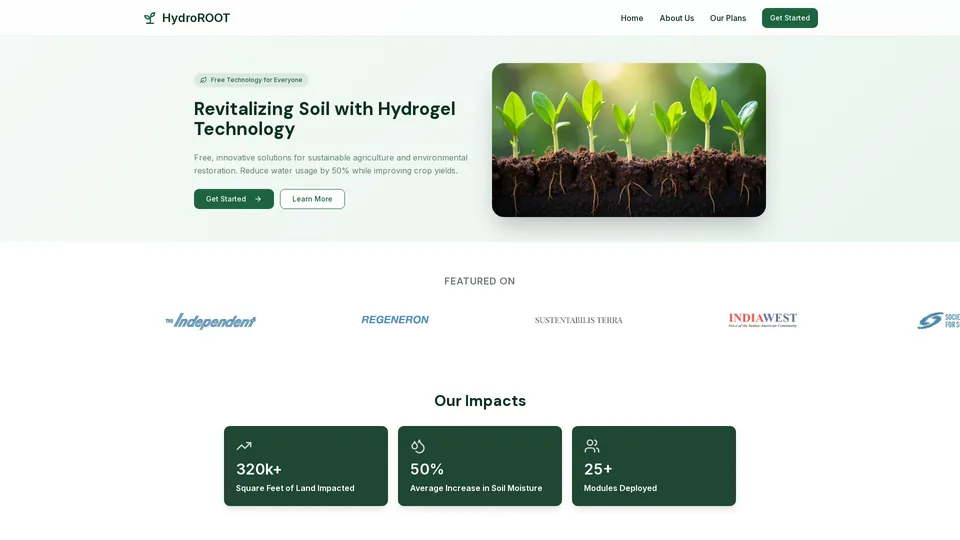Click the 50% statistic value

(x=427, y=469)
